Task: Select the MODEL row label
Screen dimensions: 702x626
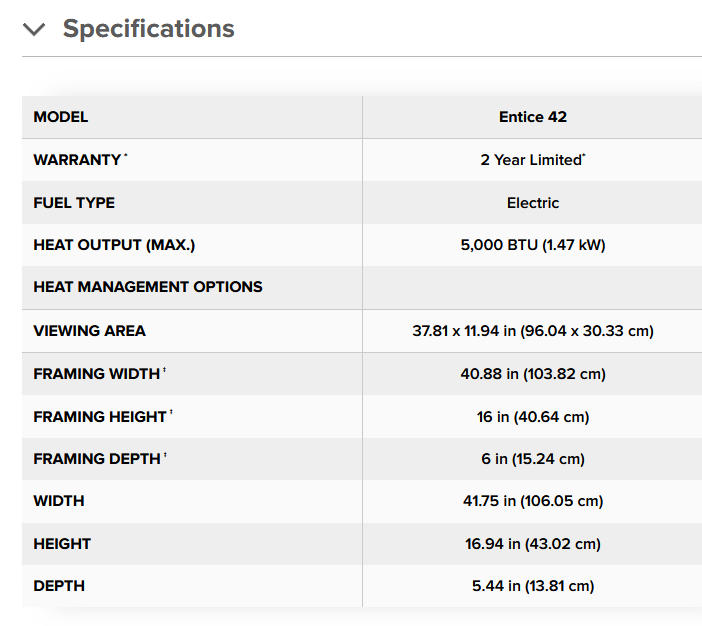Action: point(61,117)
